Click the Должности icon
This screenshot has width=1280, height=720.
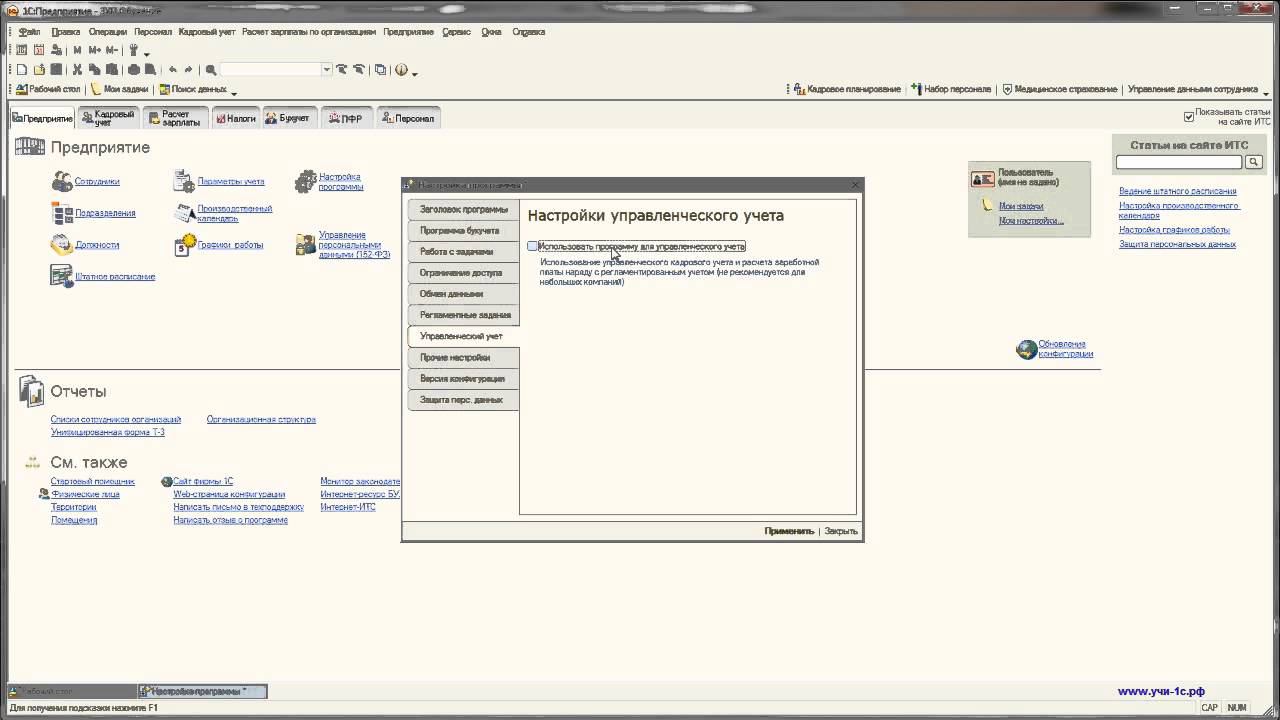pyautogui.click(x=62, y=245)
